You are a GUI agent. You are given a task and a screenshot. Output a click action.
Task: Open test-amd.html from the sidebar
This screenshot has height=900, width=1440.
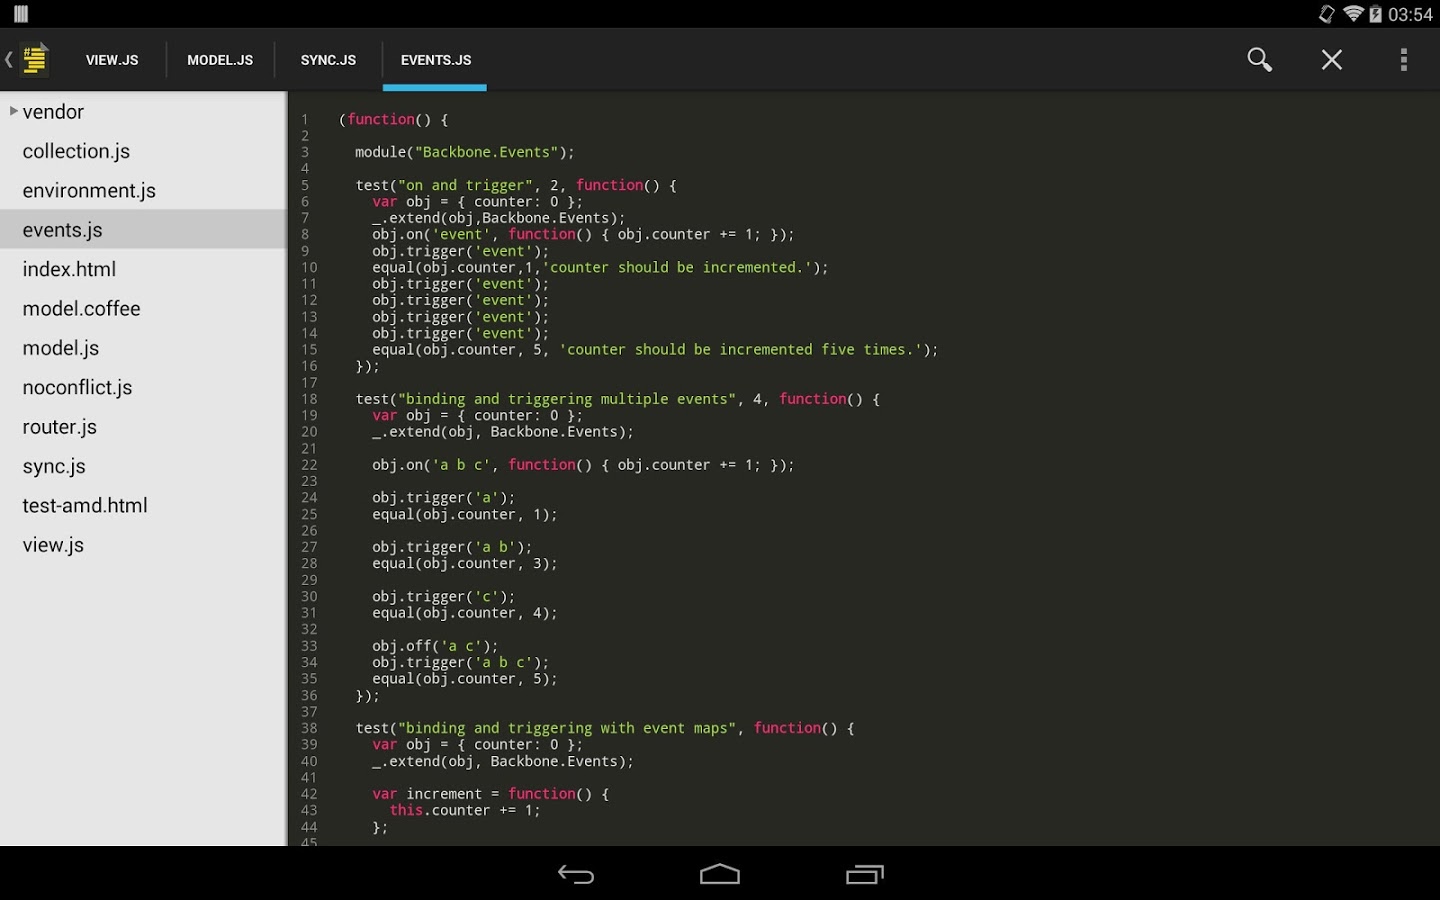[85, 505]
